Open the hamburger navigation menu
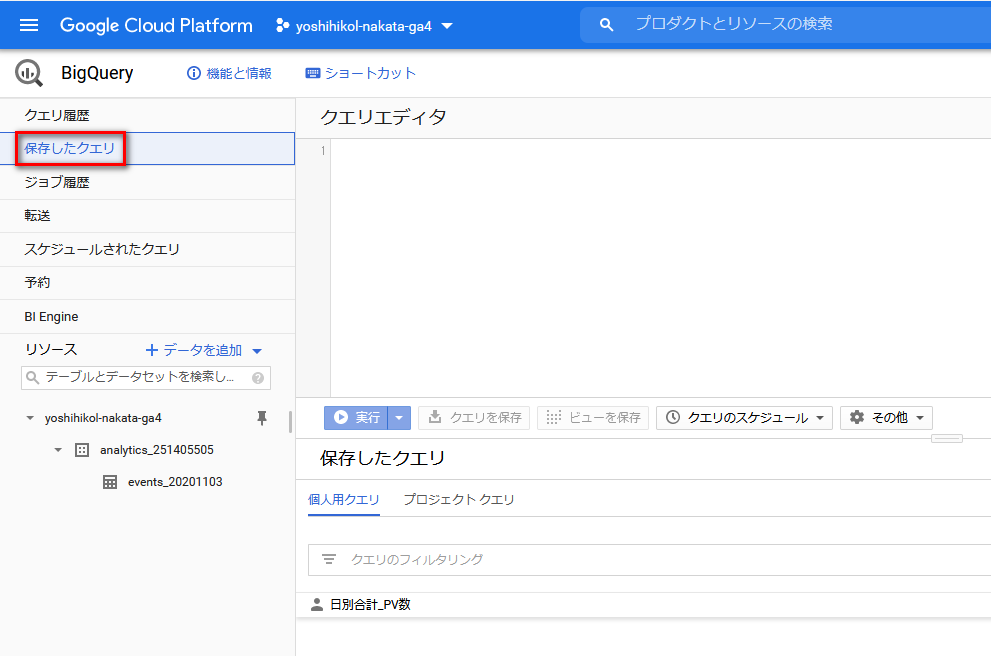This screenshot has height=656, width=991. (29, 25)
